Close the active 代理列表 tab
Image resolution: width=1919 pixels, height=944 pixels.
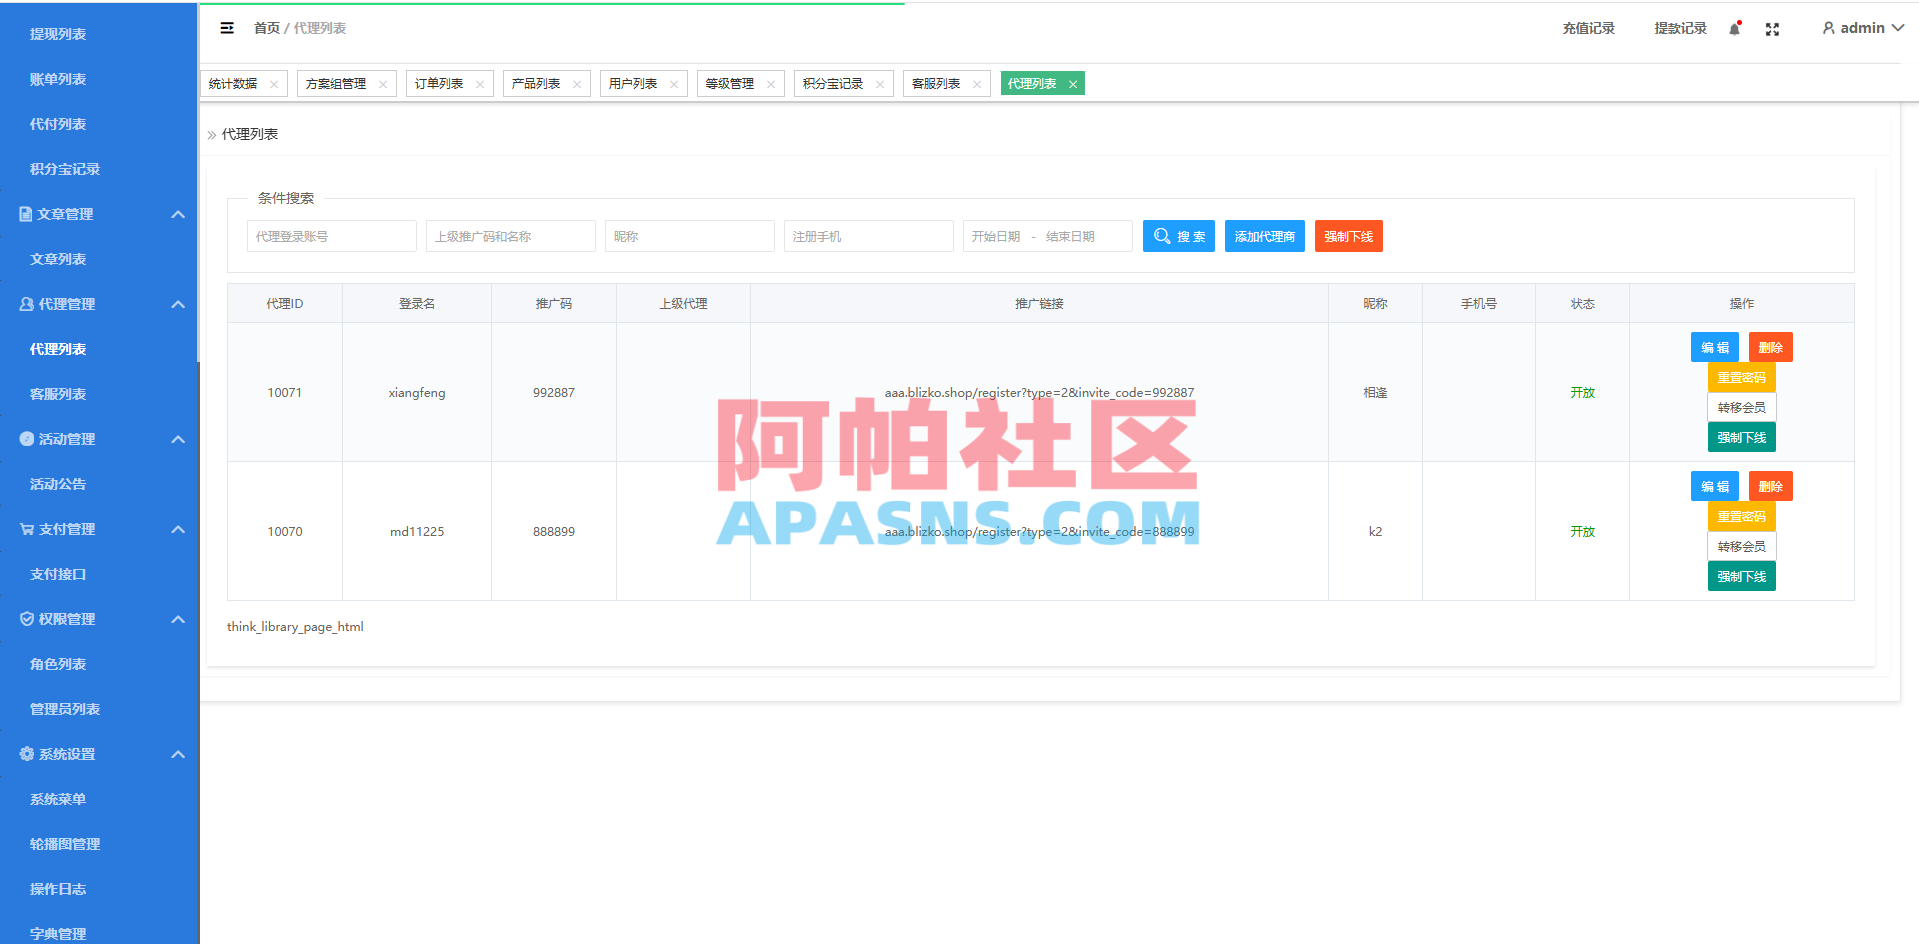(1073, 84)
